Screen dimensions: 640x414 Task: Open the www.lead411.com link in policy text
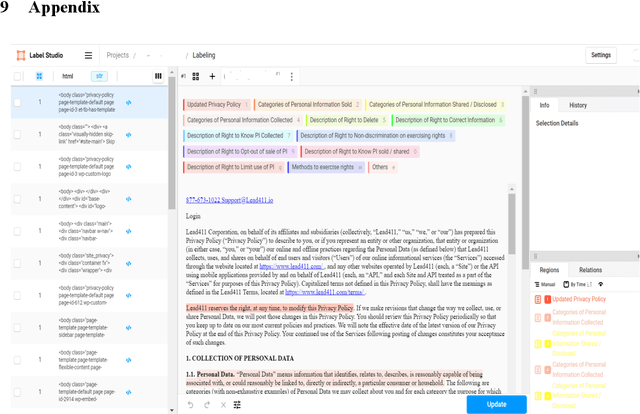tap(291, 266)
